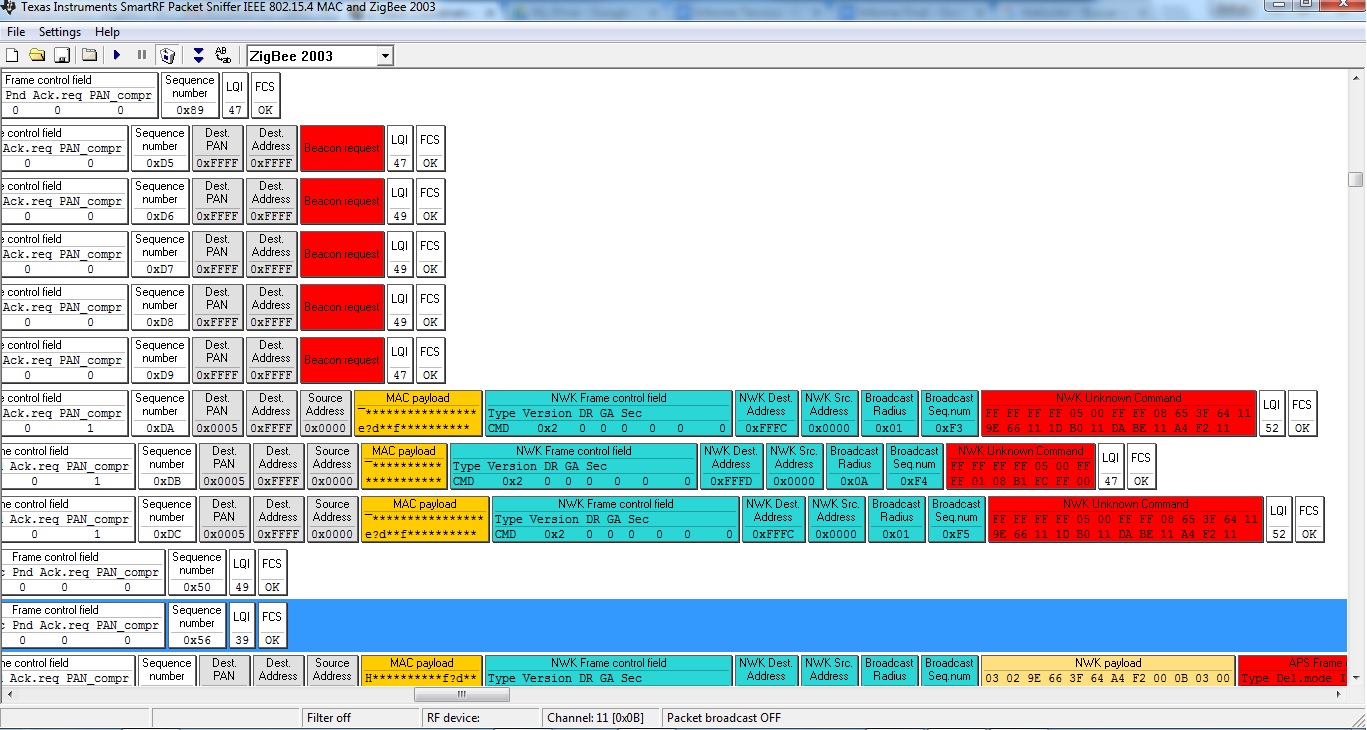Click the Broadcast Seq.num 0xF3 field
Image resolution: width=1367 pixels, height=730 pixels.
(x=949, y=413)
